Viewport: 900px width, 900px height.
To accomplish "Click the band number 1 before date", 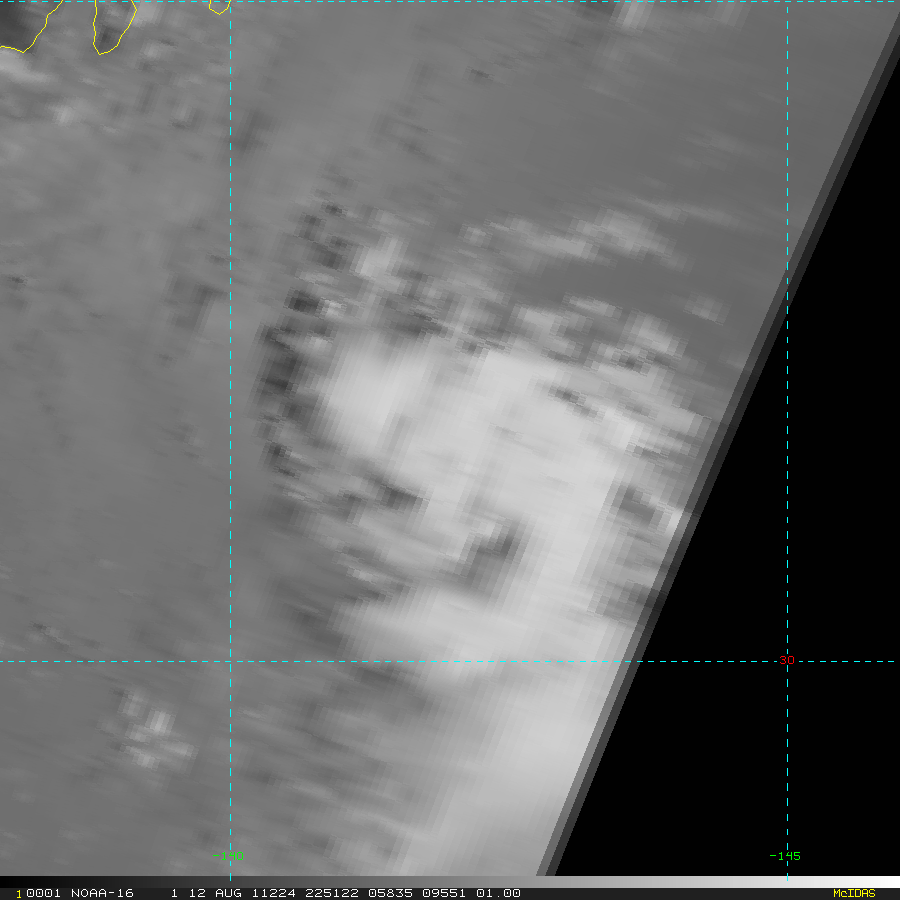I will pos(174,893).
